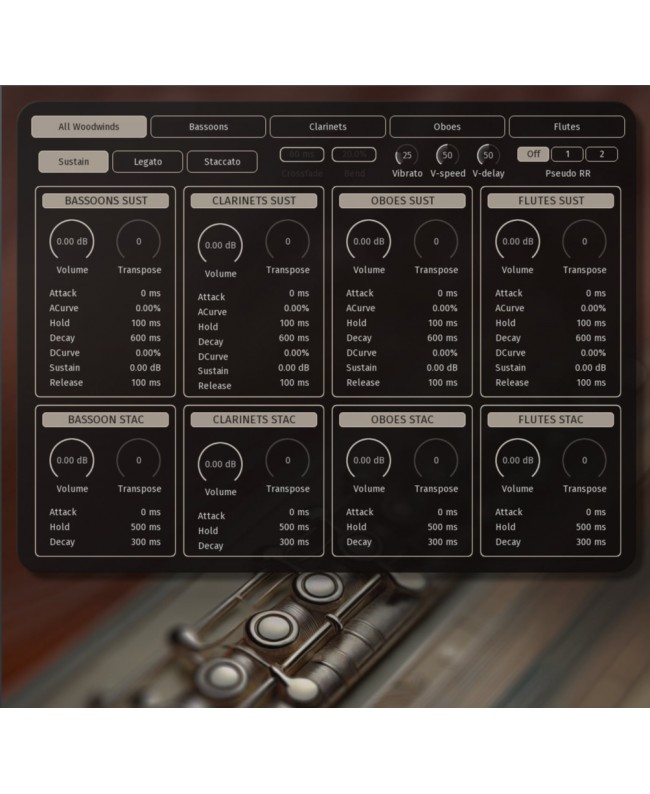Image resolution: width=650 pixels, height=794 pixels.
Task: Click Flutes Sust Attack value 0 ms
Action: (596, 293)
